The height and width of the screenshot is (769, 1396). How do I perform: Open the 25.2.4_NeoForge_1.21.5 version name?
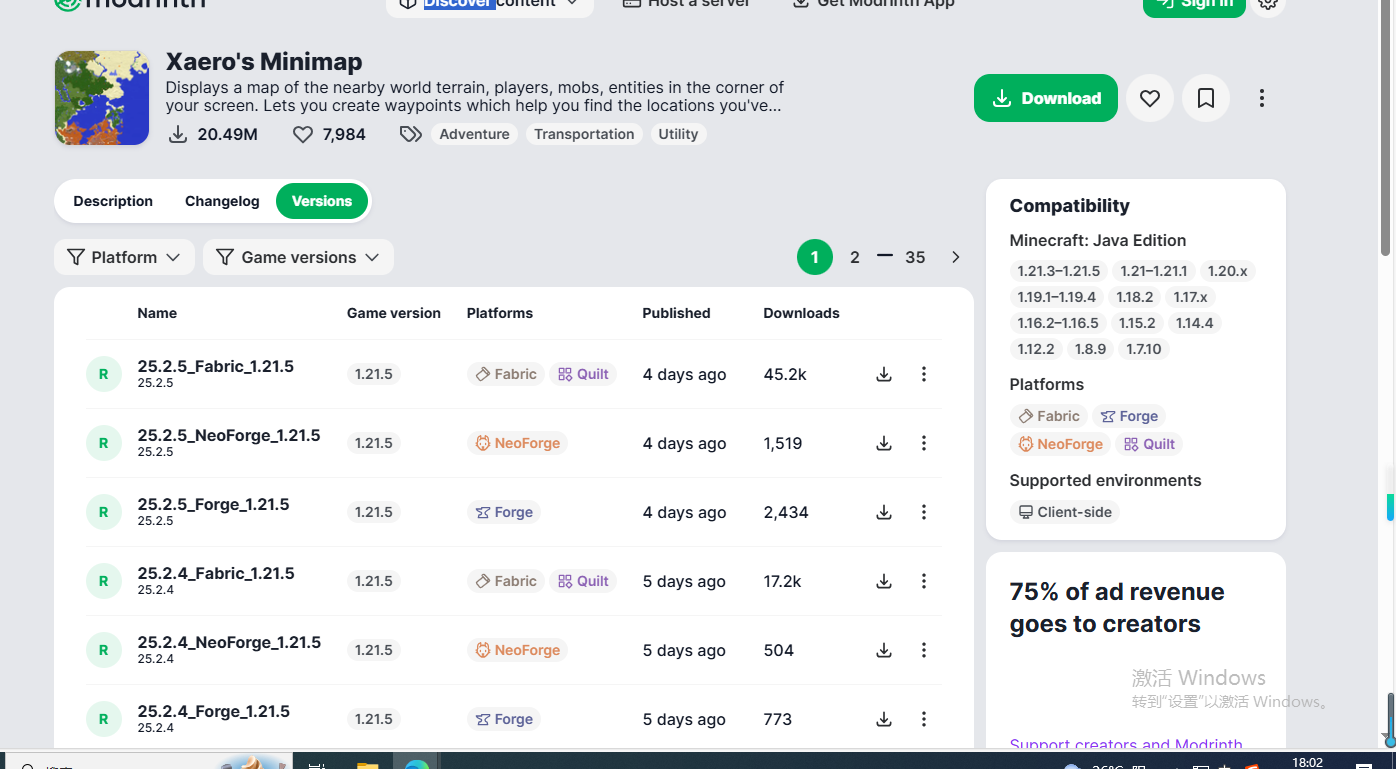coord(229,642)
